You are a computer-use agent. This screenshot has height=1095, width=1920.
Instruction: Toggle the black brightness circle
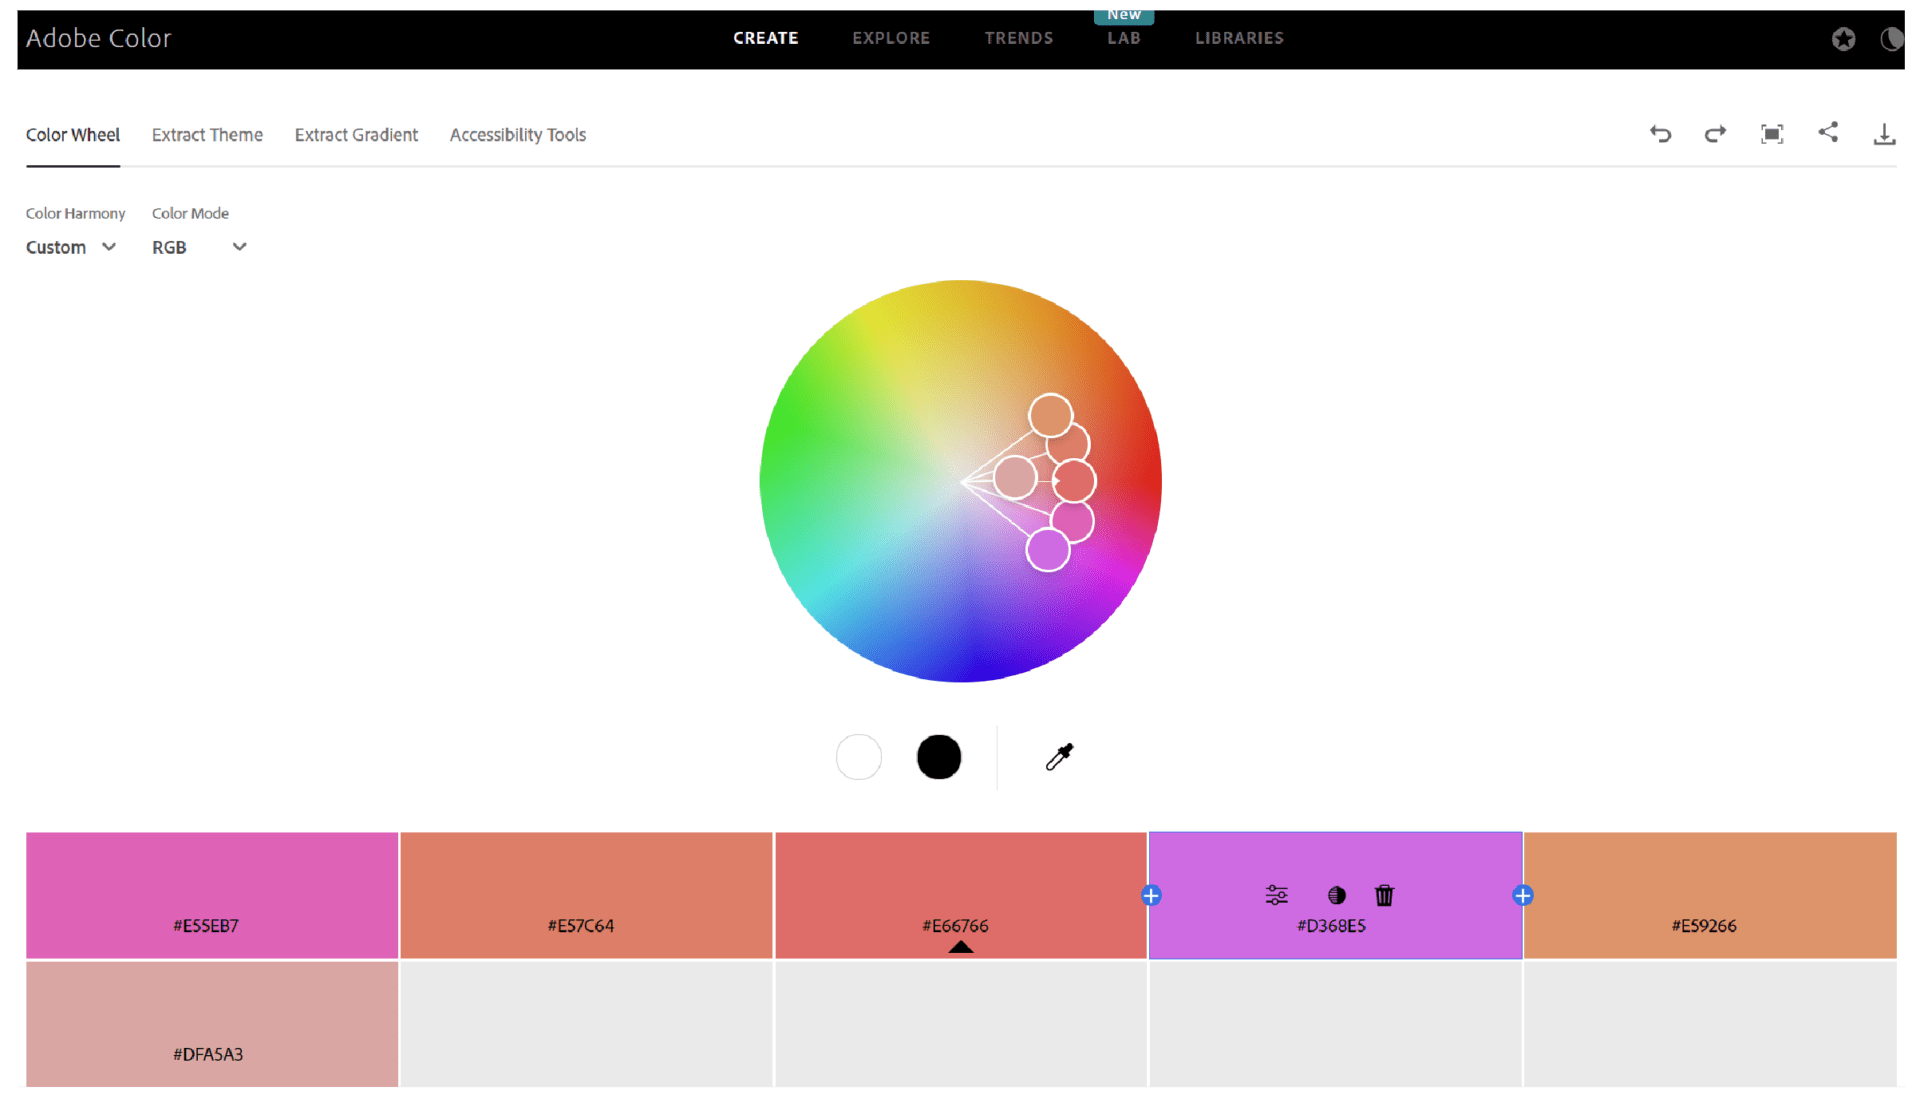938,757
